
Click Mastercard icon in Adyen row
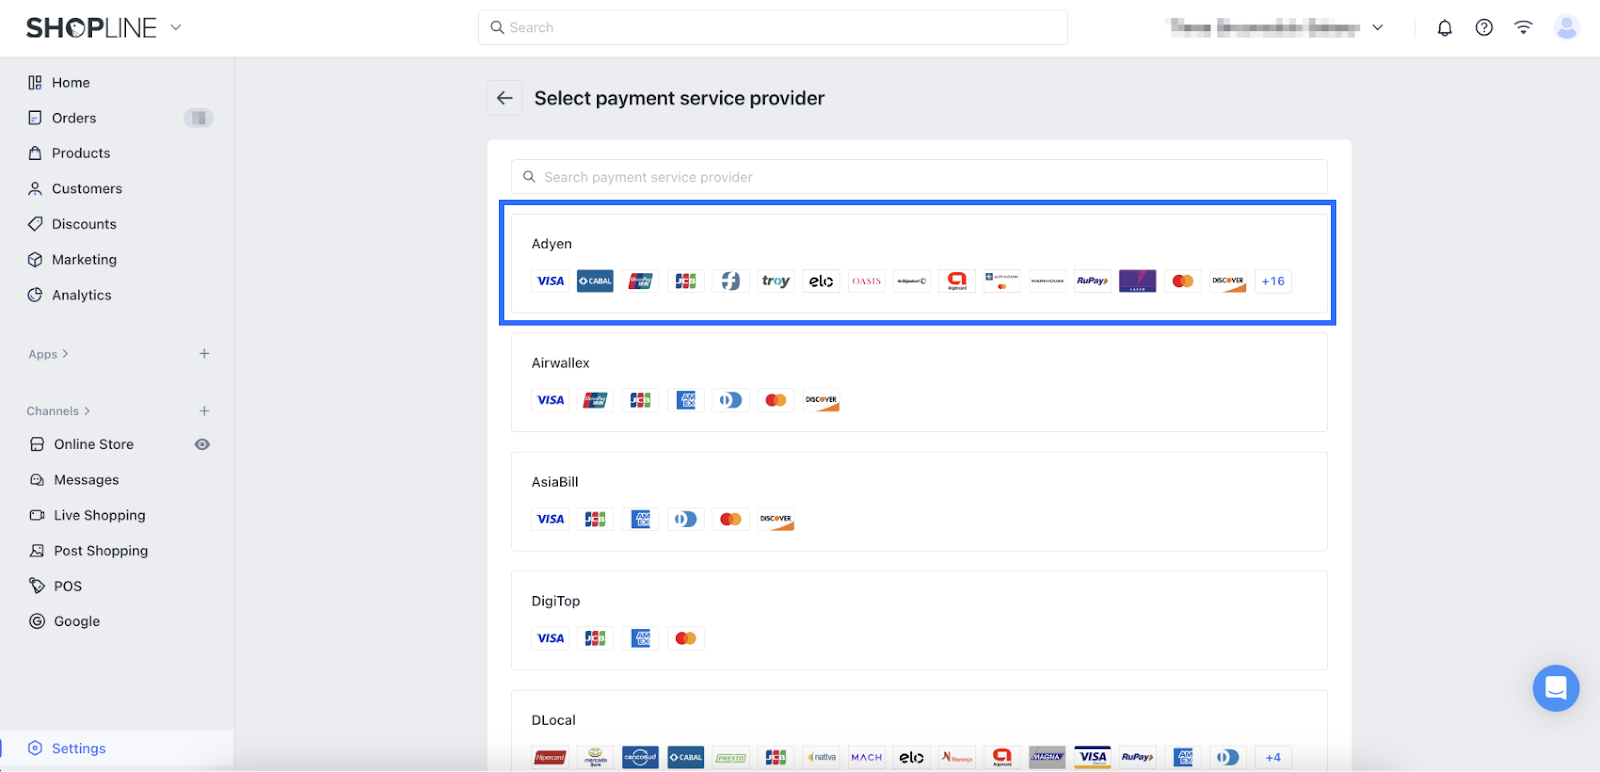pyautogui.click(x=1183, y=281)
